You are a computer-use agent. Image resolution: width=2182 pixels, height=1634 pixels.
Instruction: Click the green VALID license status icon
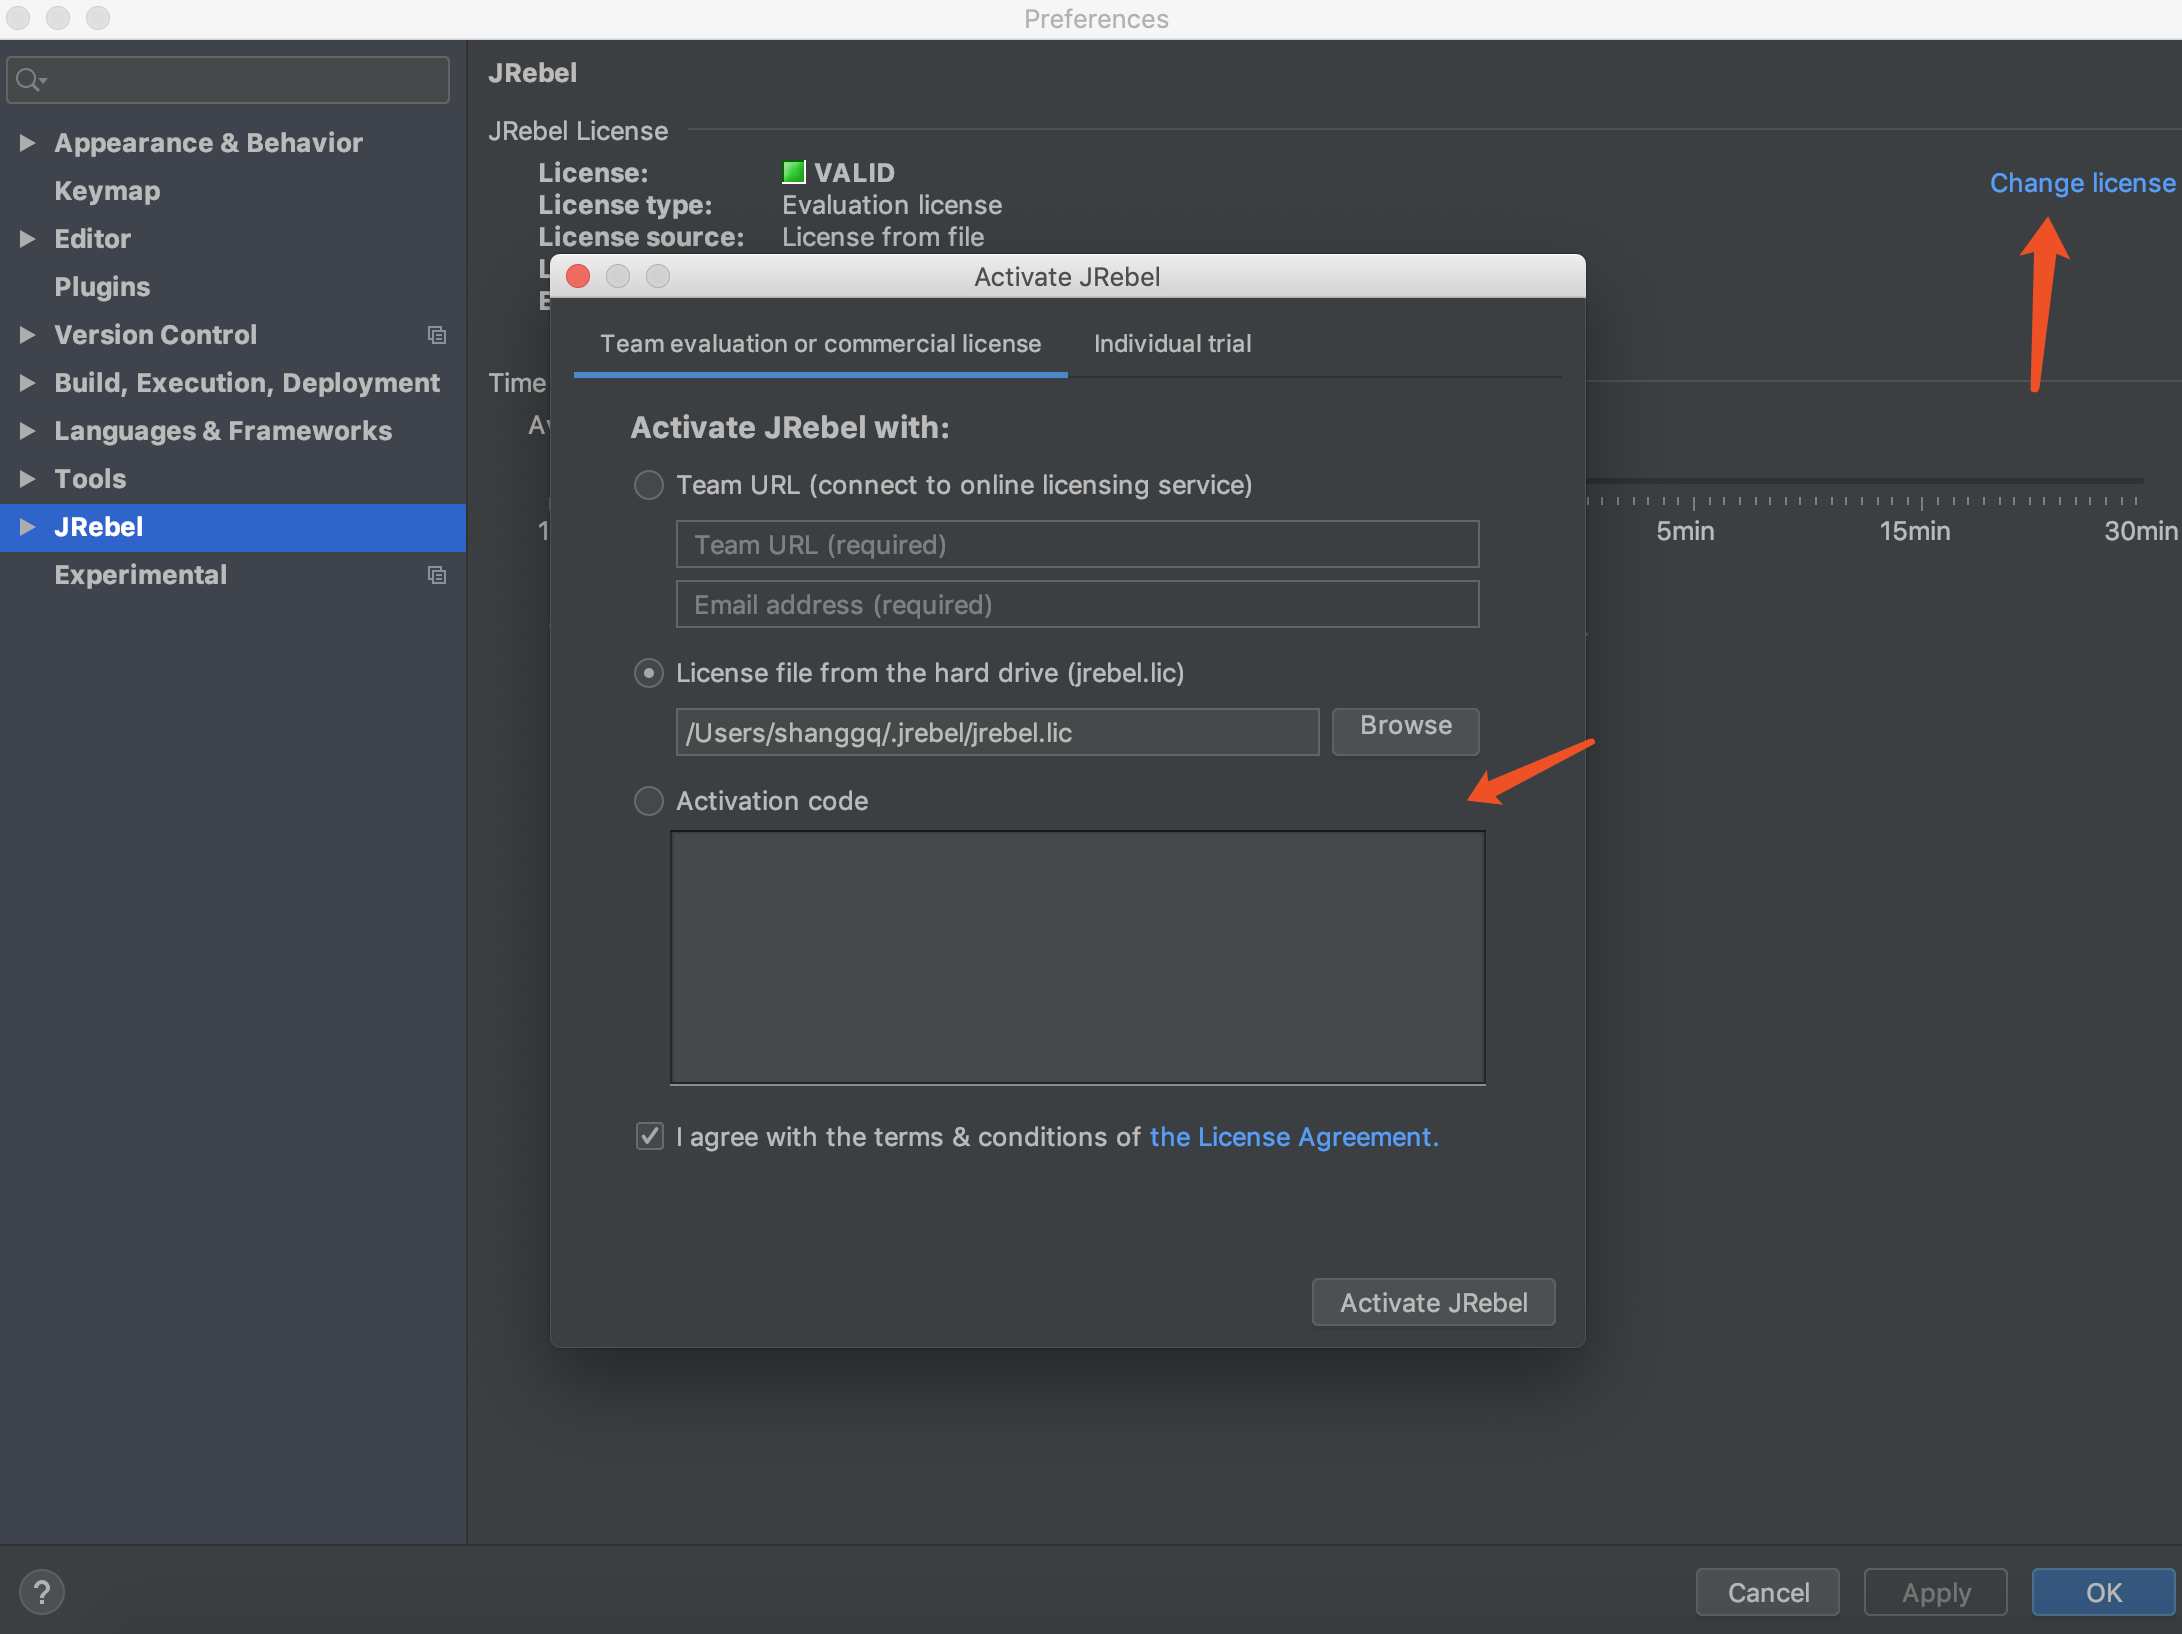(x=793, y=172)
